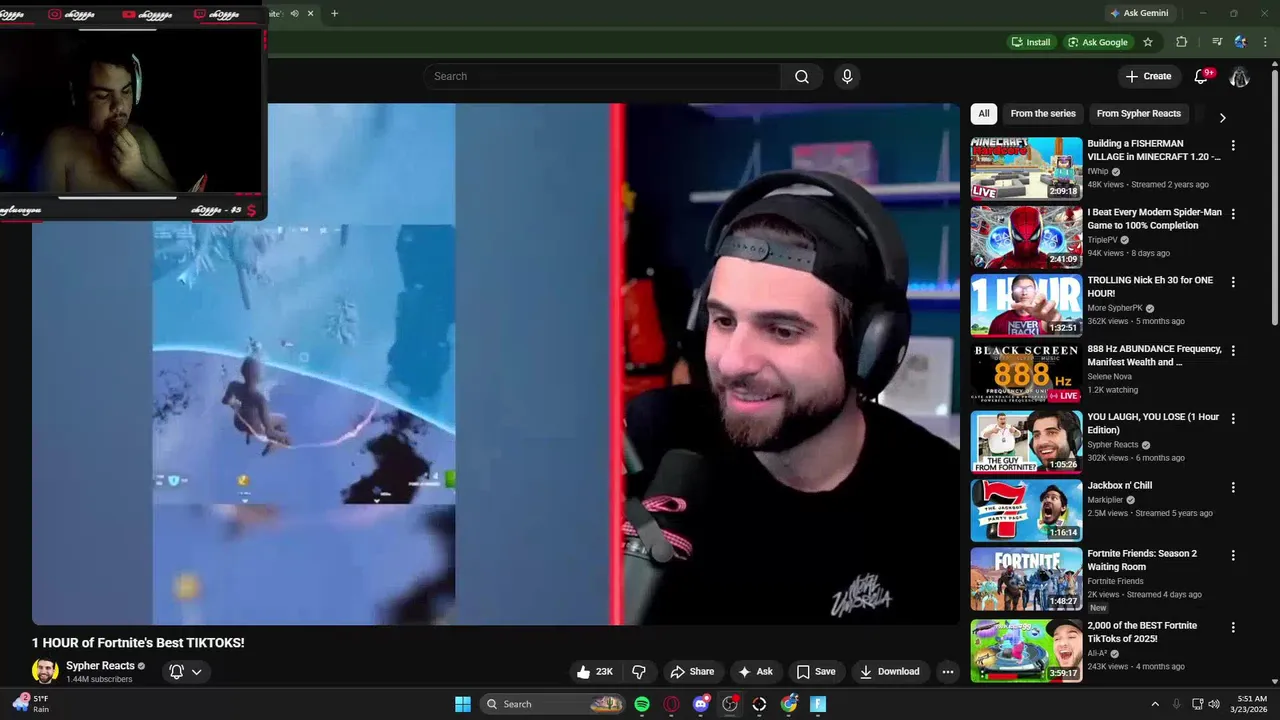Open the media controls icon in toolbar
The height and width of the screenshot is (720, 1280).
pyautogui.click(x=1217, y=42)
